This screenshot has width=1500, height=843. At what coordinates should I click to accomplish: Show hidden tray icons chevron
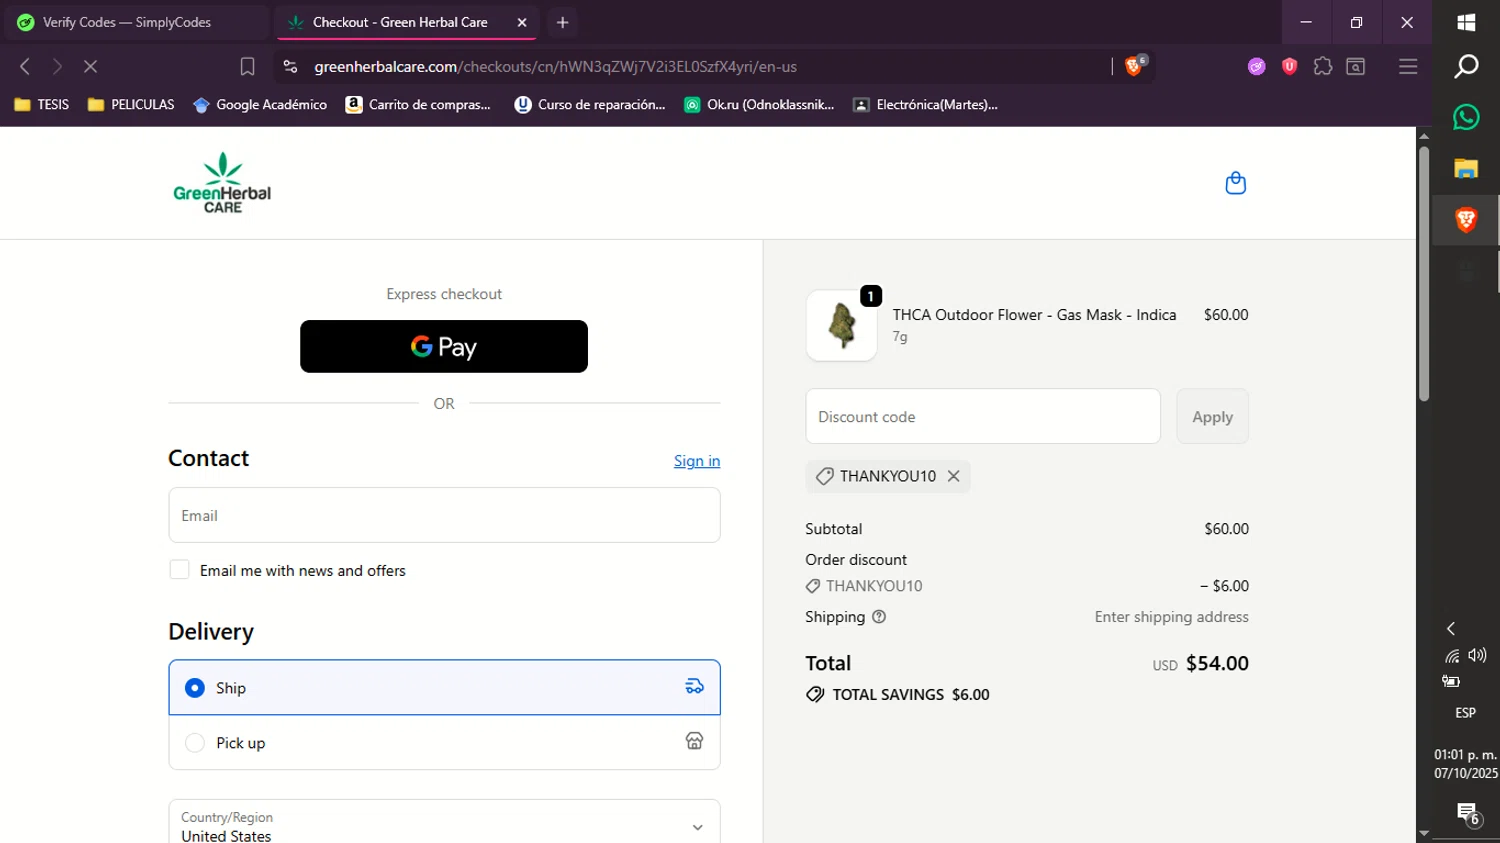pyautogui.click(x=1451, y=628)
